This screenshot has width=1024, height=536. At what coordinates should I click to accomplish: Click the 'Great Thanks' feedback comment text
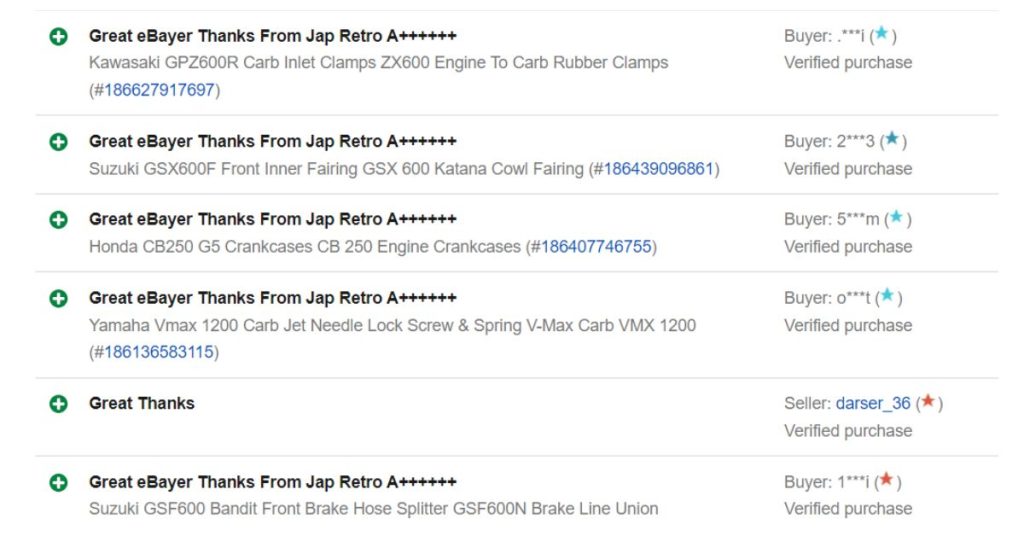pos(142,403)
